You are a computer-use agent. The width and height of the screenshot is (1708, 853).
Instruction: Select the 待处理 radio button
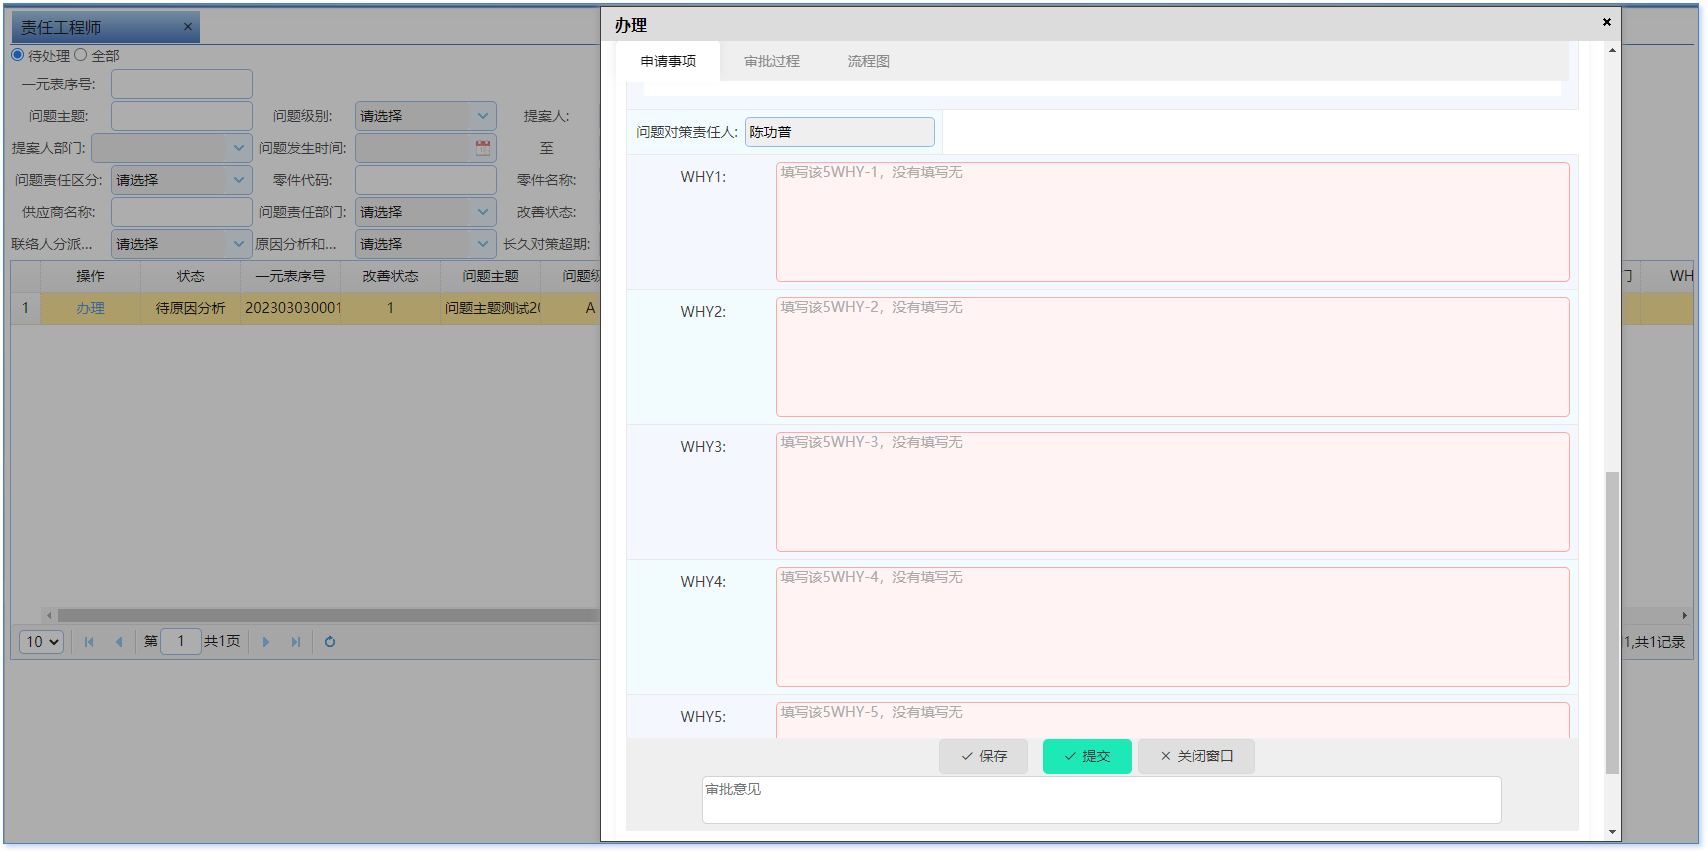(x=18, y=55)
